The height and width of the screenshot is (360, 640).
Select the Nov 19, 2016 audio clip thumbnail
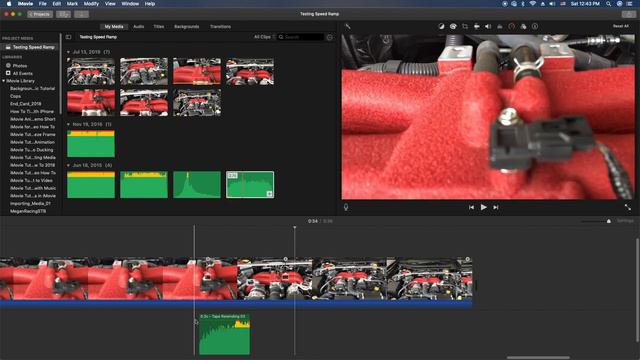91,144
